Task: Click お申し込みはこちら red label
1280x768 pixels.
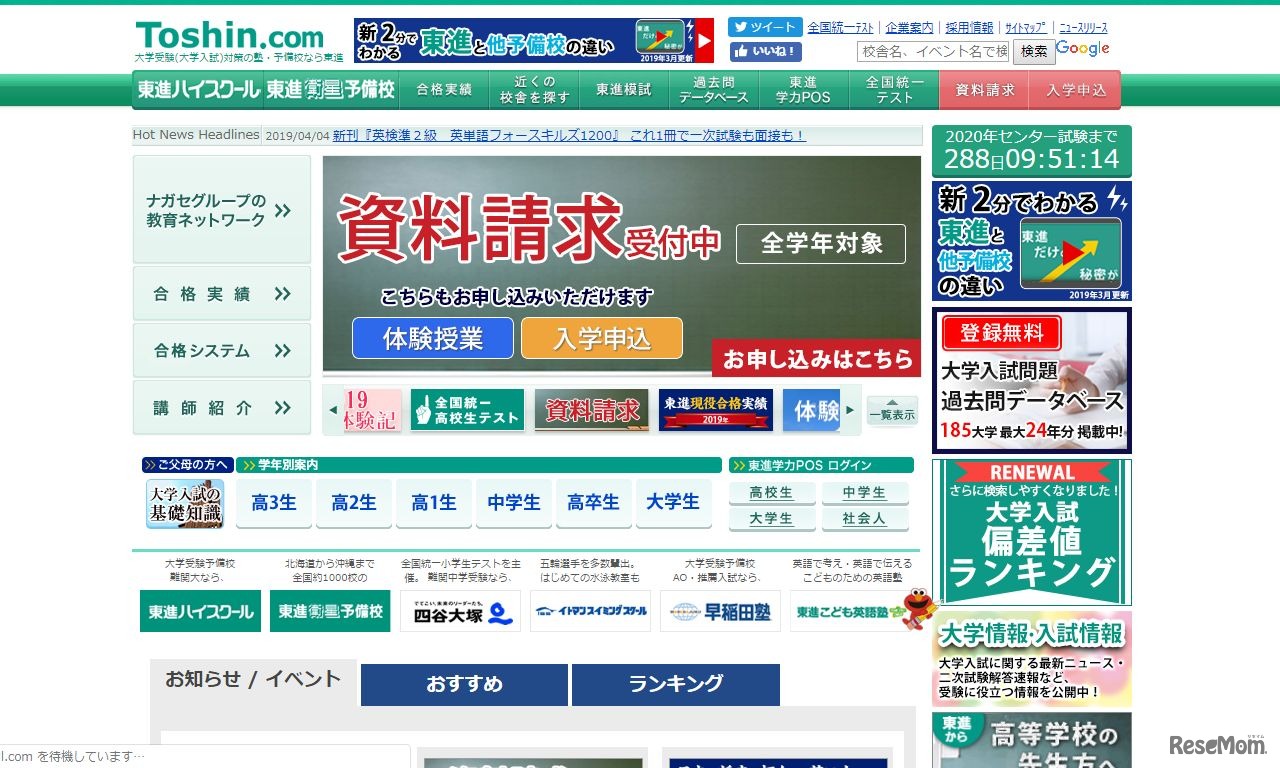Action: click(817, 358)
